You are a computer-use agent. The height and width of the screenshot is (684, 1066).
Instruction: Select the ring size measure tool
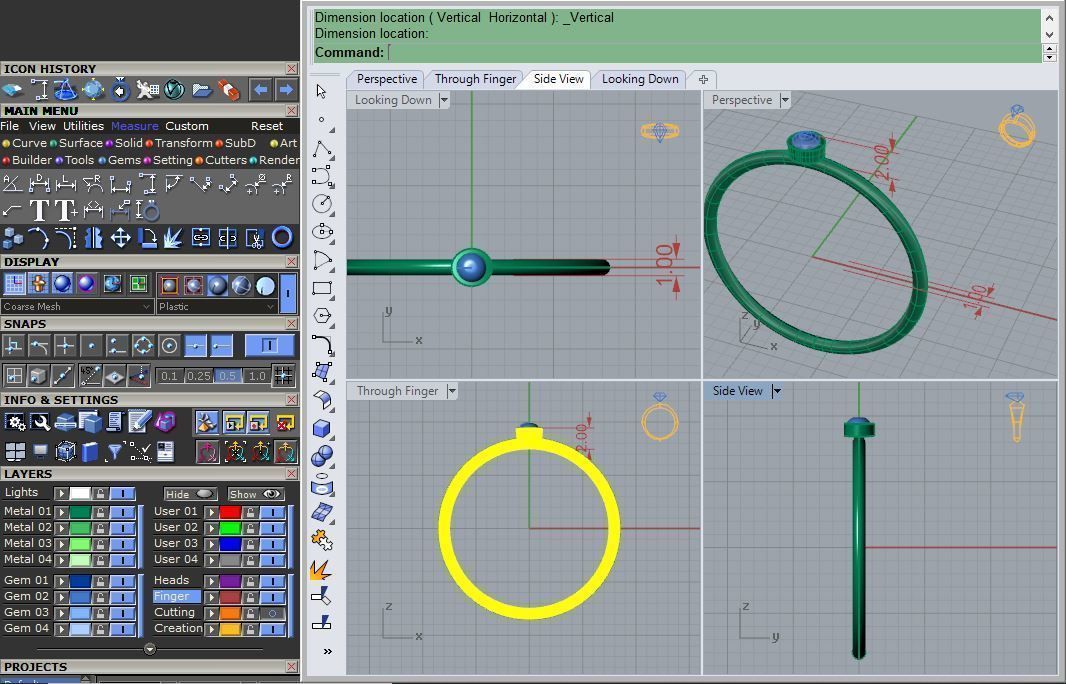pos(147,211)
